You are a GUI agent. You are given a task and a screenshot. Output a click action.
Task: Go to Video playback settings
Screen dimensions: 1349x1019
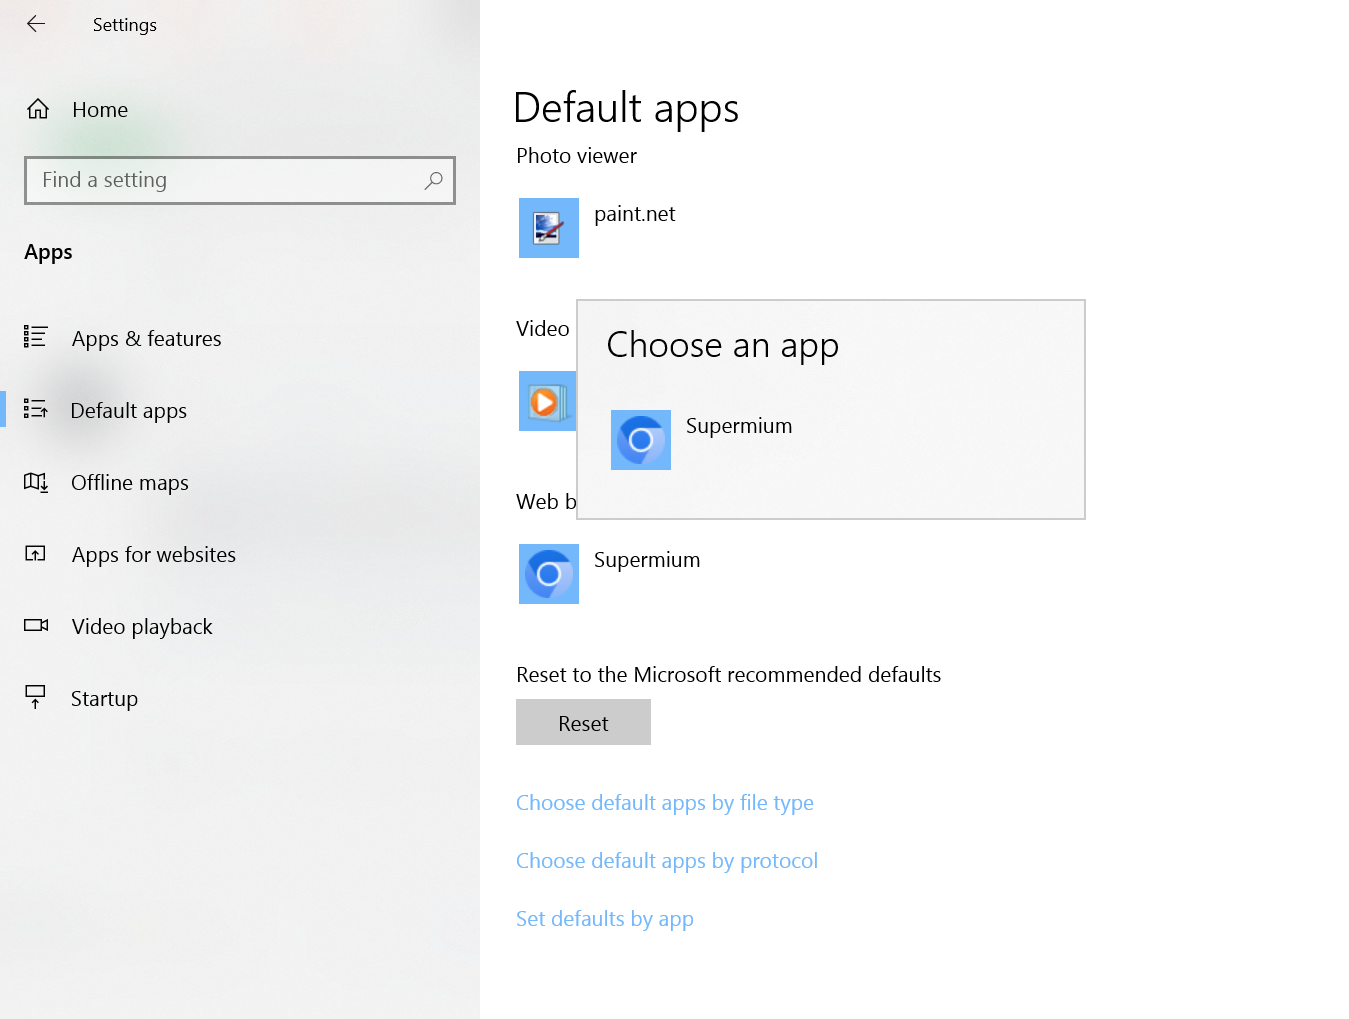(142, 627)
